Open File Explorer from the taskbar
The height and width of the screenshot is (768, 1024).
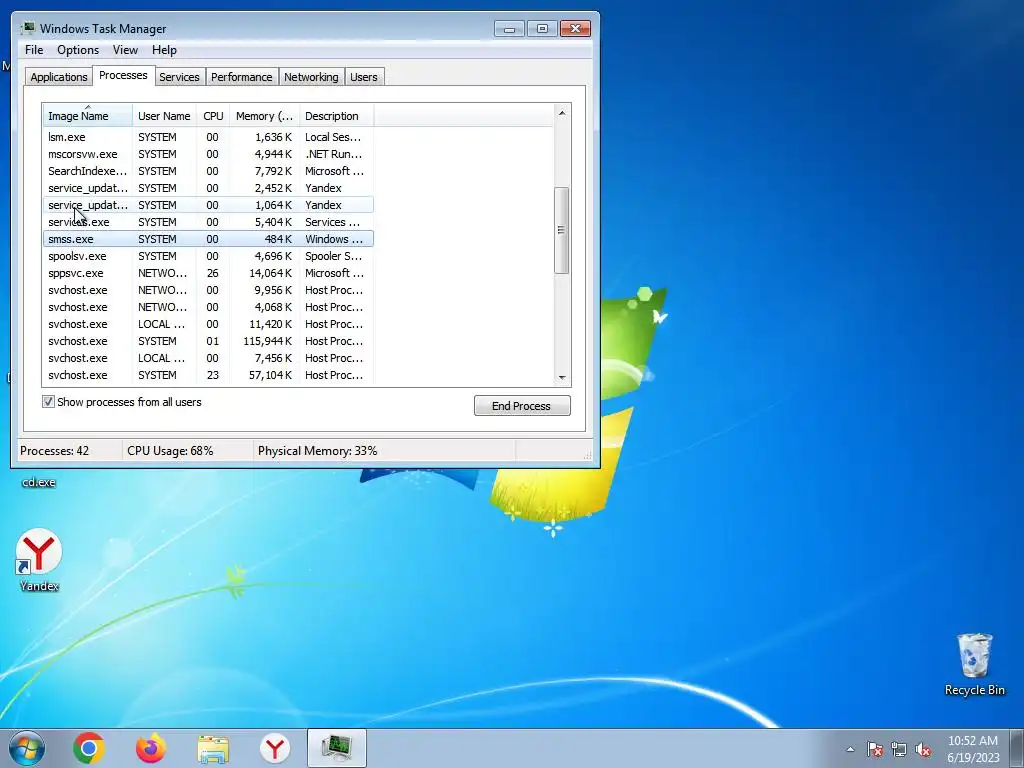pyautogui.click(x=213, y=749)
